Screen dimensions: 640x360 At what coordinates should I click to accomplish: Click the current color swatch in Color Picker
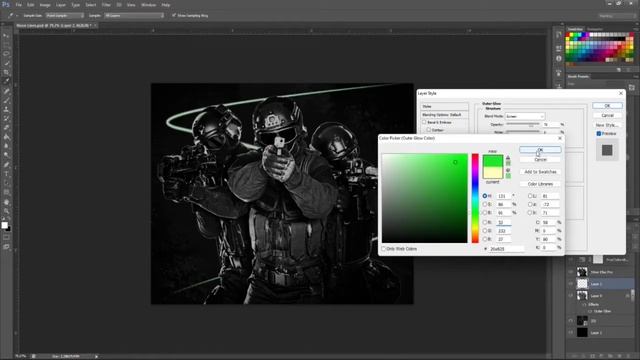tap(493, 172)
